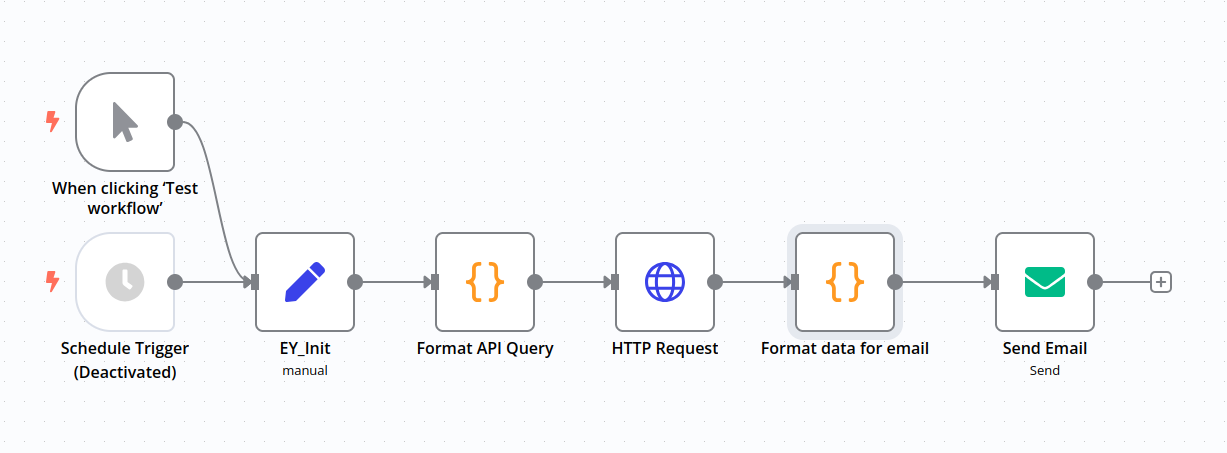The image size is (1227, 453).
Task: Click the 'Schedule Trigger (Deactivated)' label
Action: [125, 360]
